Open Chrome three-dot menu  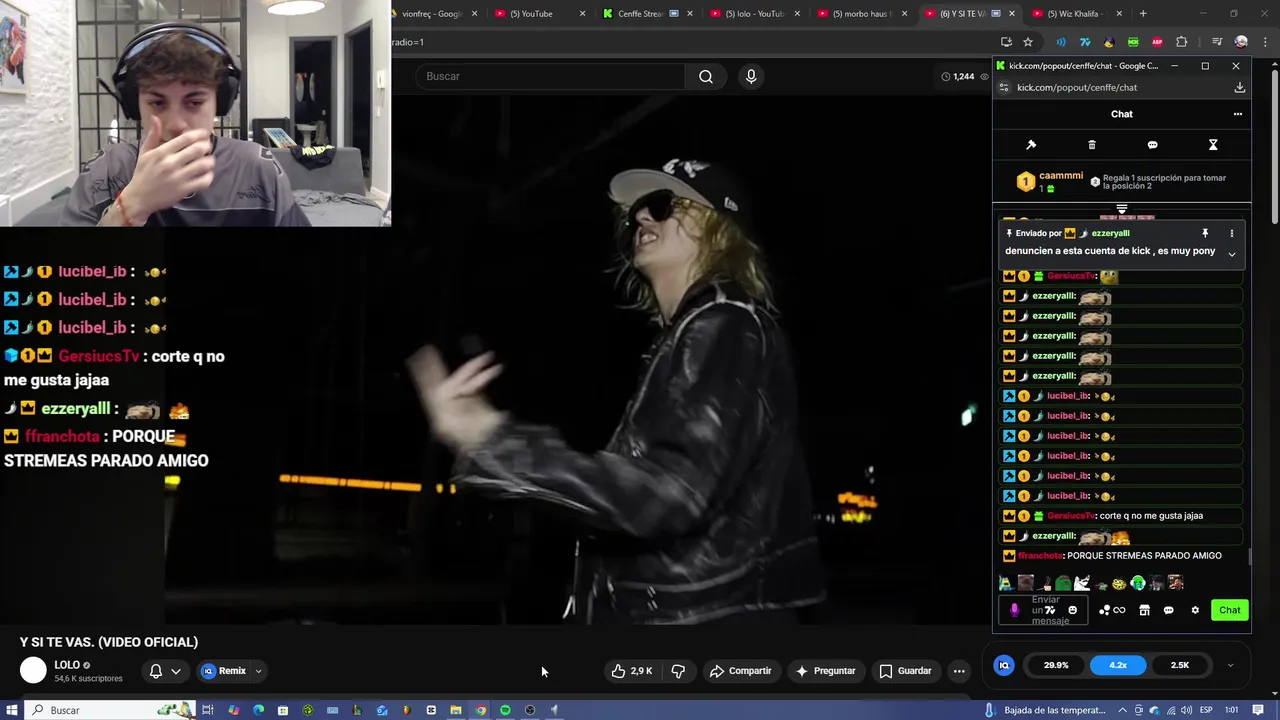(1266, 42)
